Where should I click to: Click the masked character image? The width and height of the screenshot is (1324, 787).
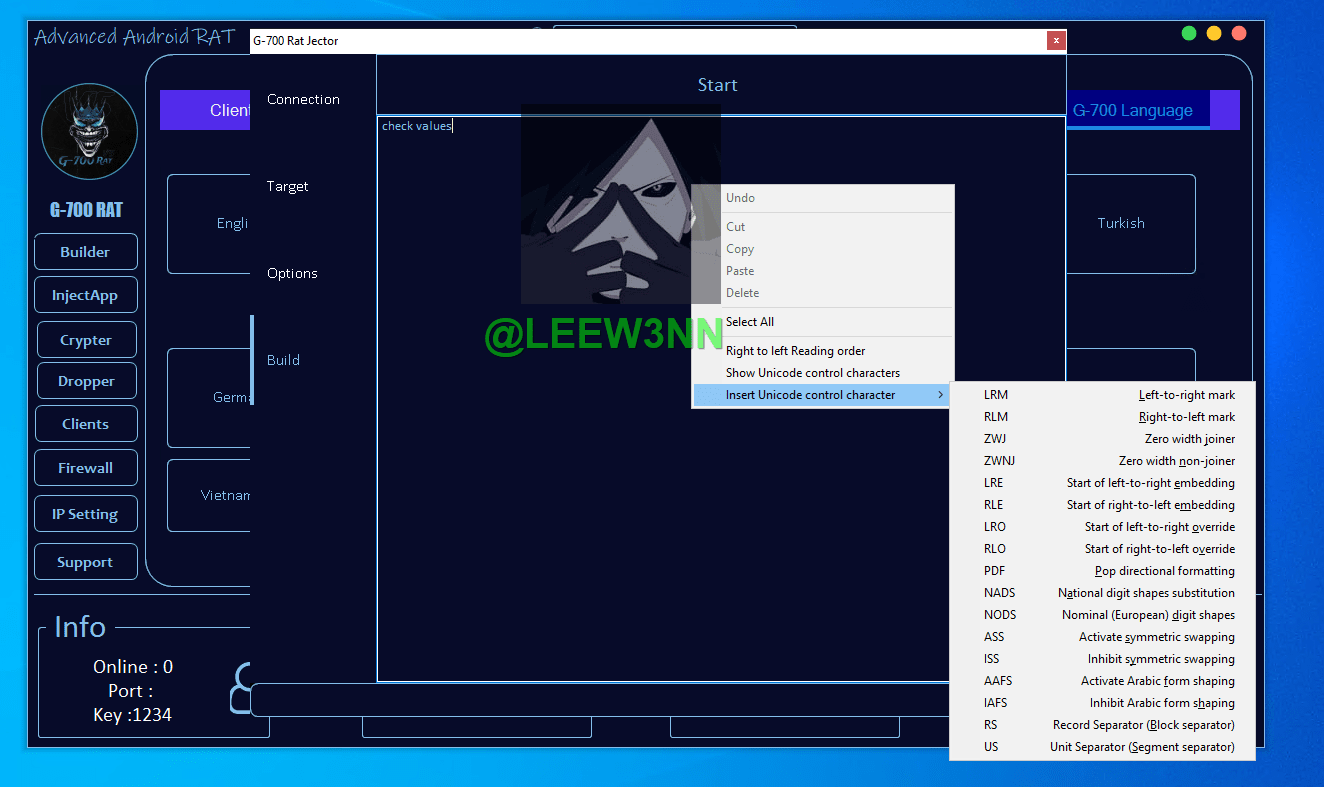(620, 204)
